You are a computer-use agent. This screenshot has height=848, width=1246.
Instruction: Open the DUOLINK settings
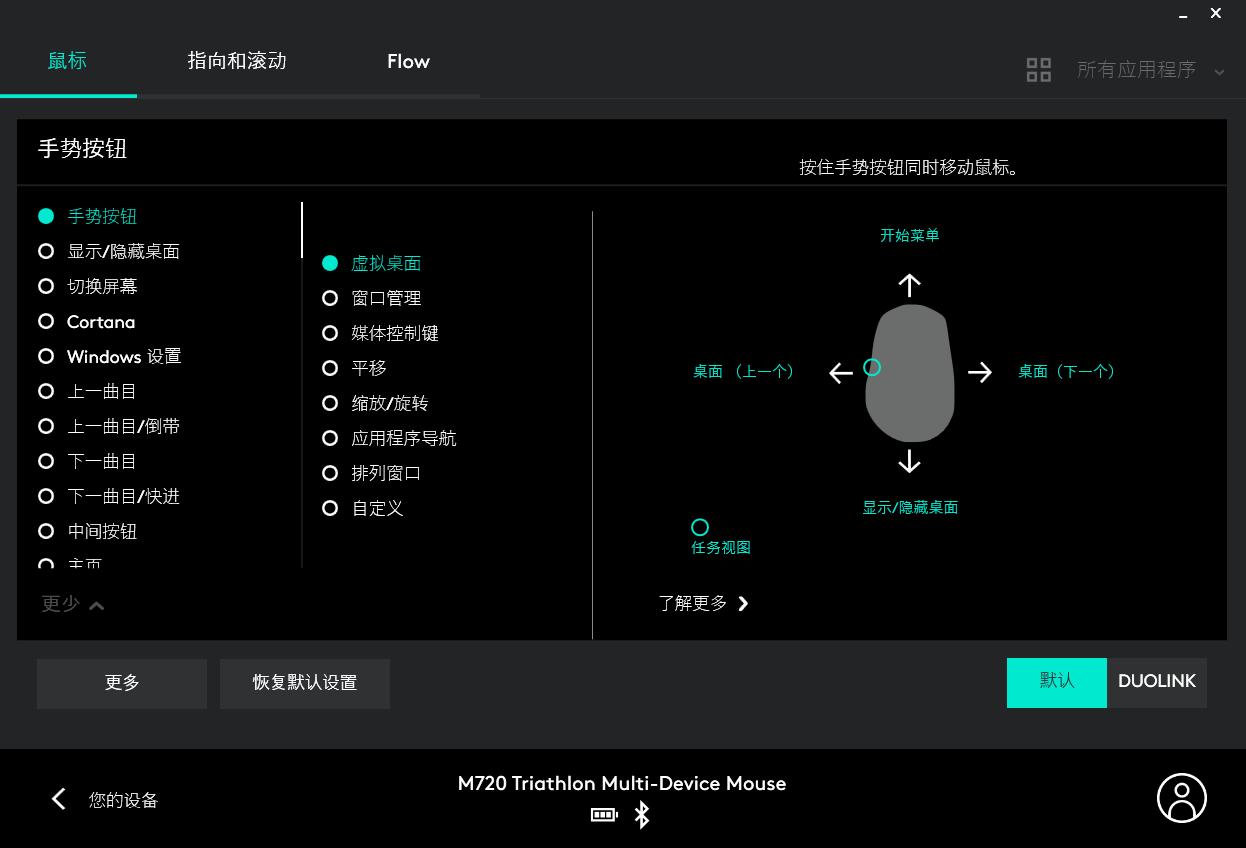click(1156, 682)
